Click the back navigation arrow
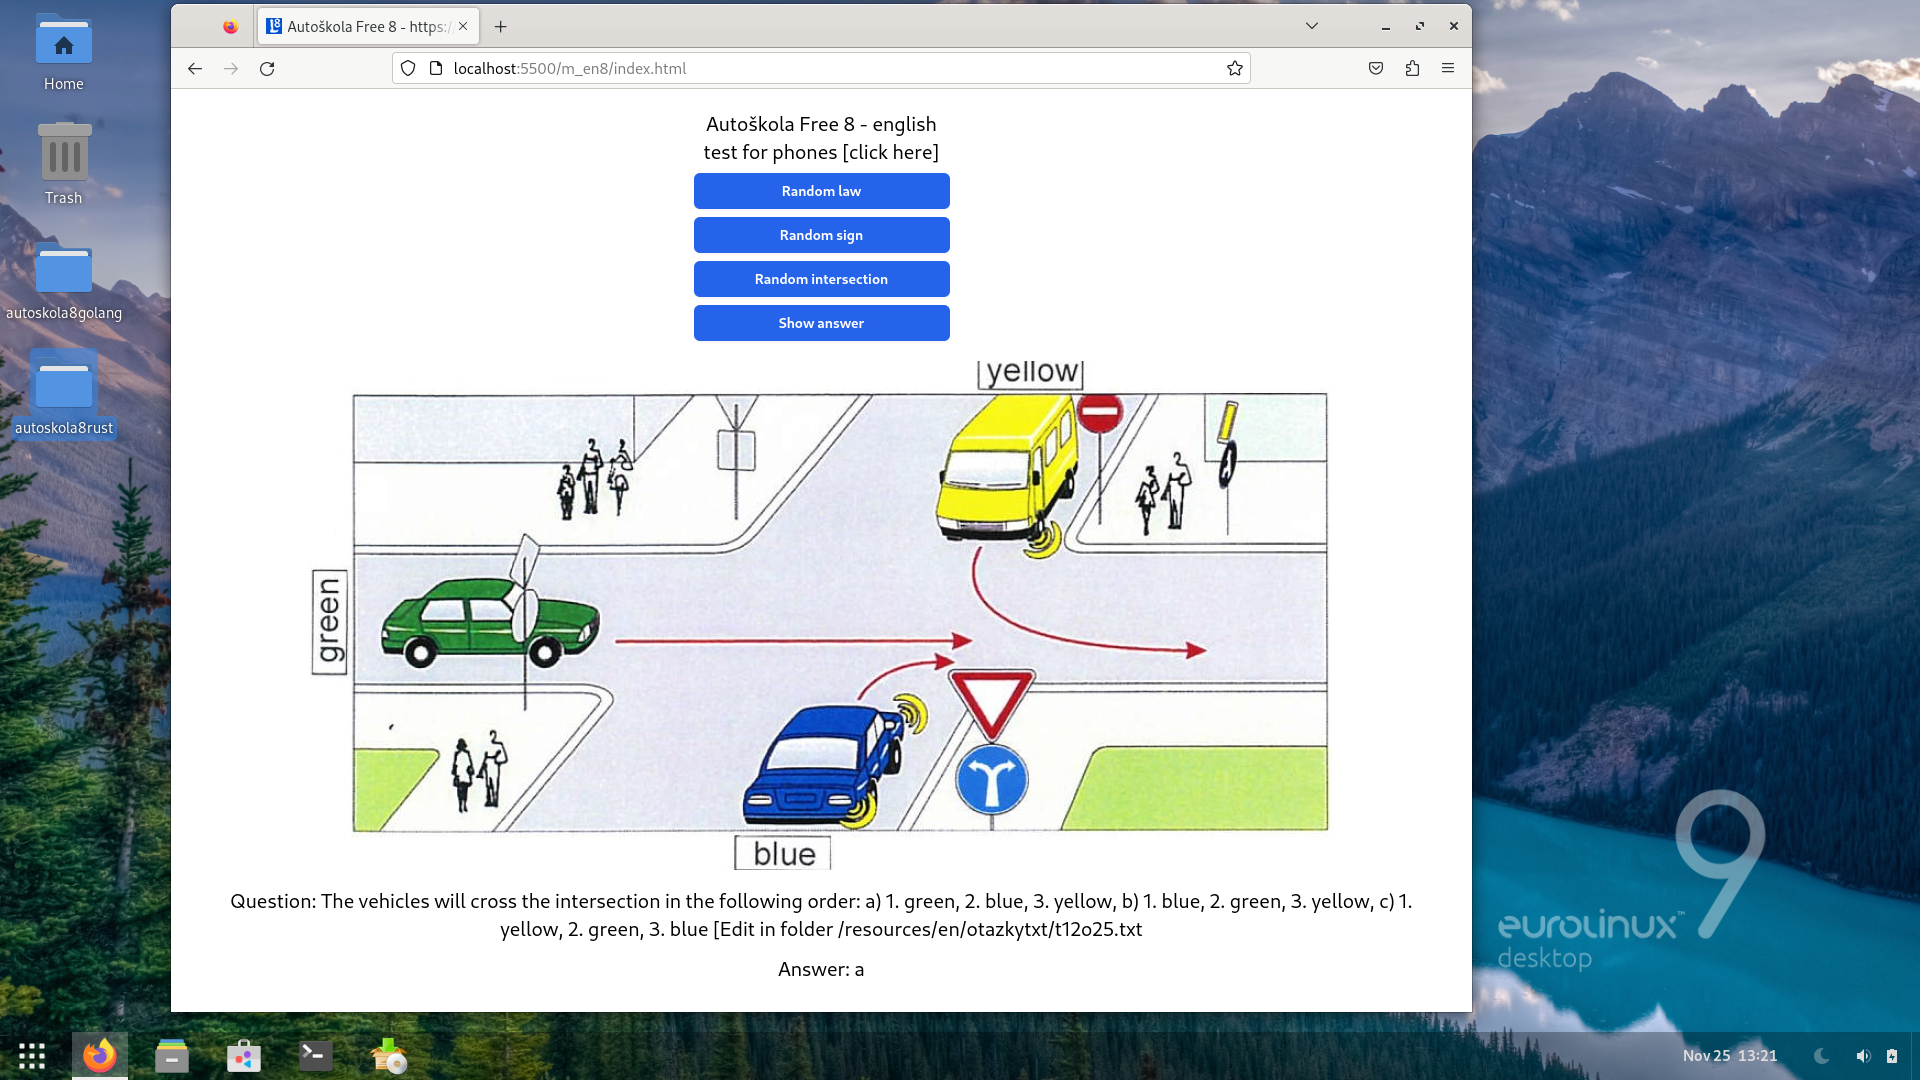This screenshot has width=1920, height=1080. pos(194,68)
